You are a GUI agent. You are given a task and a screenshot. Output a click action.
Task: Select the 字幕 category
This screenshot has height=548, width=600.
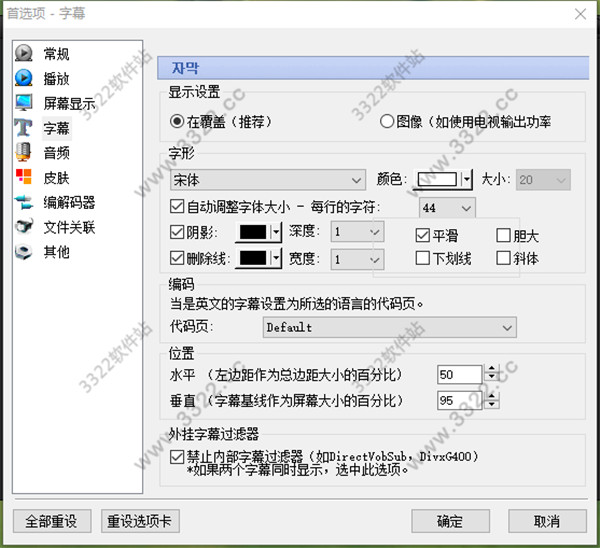56,128
